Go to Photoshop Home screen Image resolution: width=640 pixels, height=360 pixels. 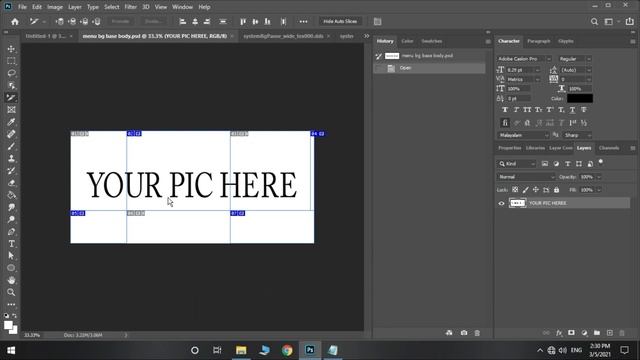[15, 22]
